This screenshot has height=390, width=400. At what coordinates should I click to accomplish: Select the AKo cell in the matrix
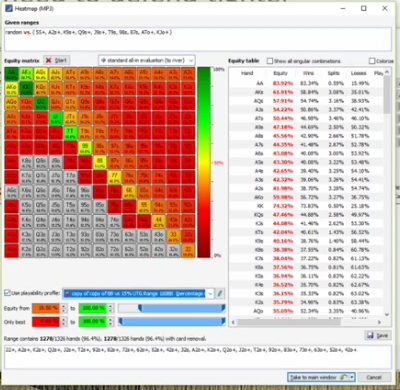(x=11, y=89)
